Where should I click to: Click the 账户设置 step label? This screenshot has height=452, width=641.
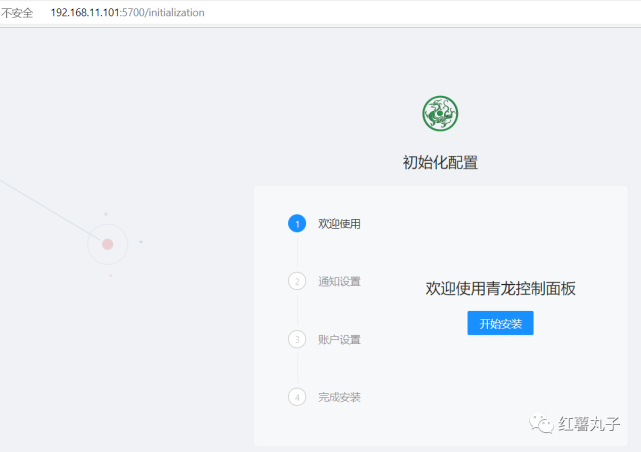(x=339, y=340)
